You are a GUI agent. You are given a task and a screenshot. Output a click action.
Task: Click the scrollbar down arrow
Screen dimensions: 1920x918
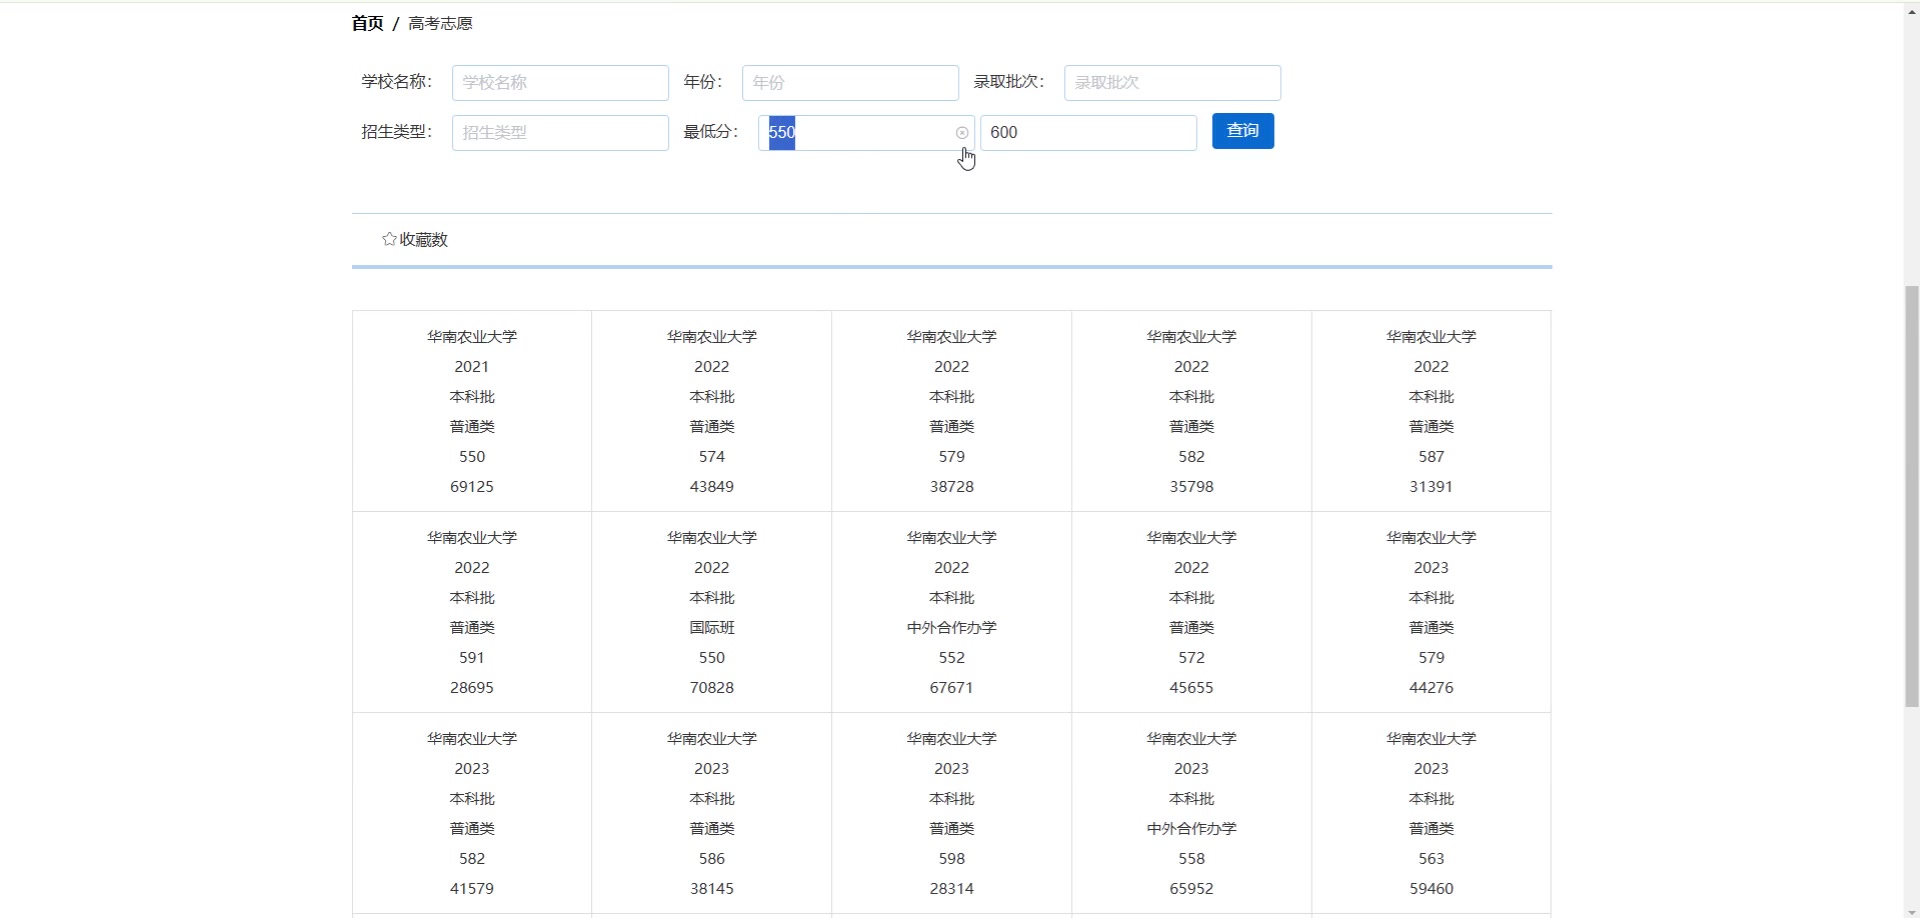point(1912,910)
